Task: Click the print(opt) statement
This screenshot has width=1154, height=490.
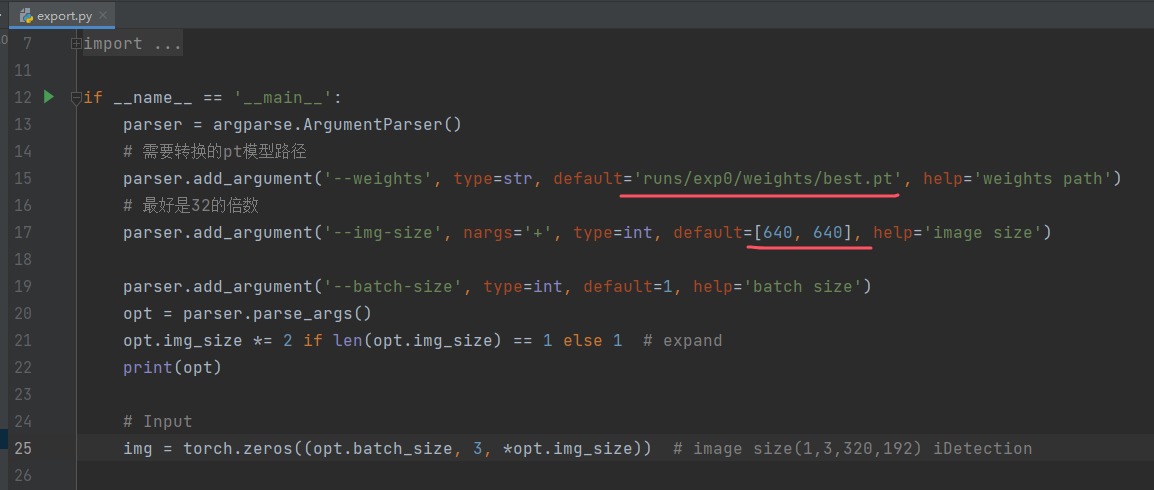Action: click(172, 367)
